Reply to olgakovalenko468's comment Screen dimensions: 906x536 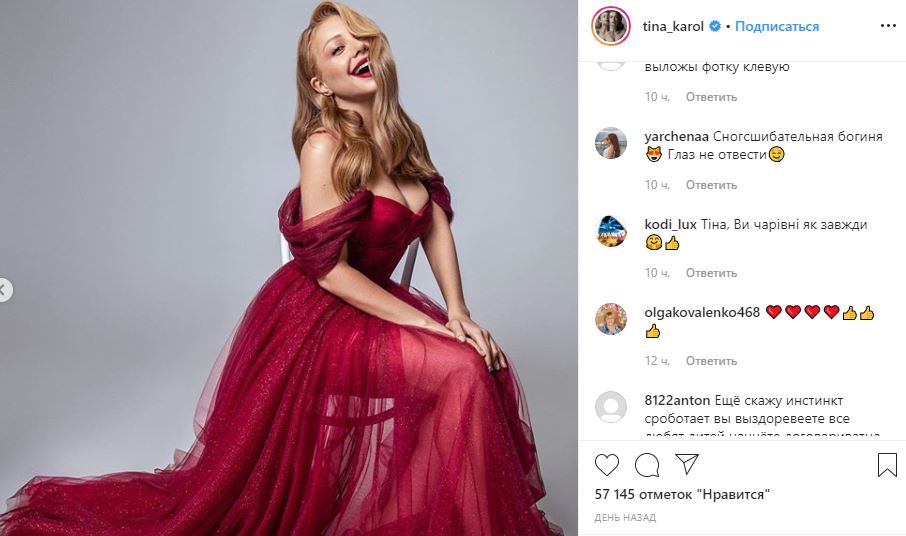click(x=711, y=361)
